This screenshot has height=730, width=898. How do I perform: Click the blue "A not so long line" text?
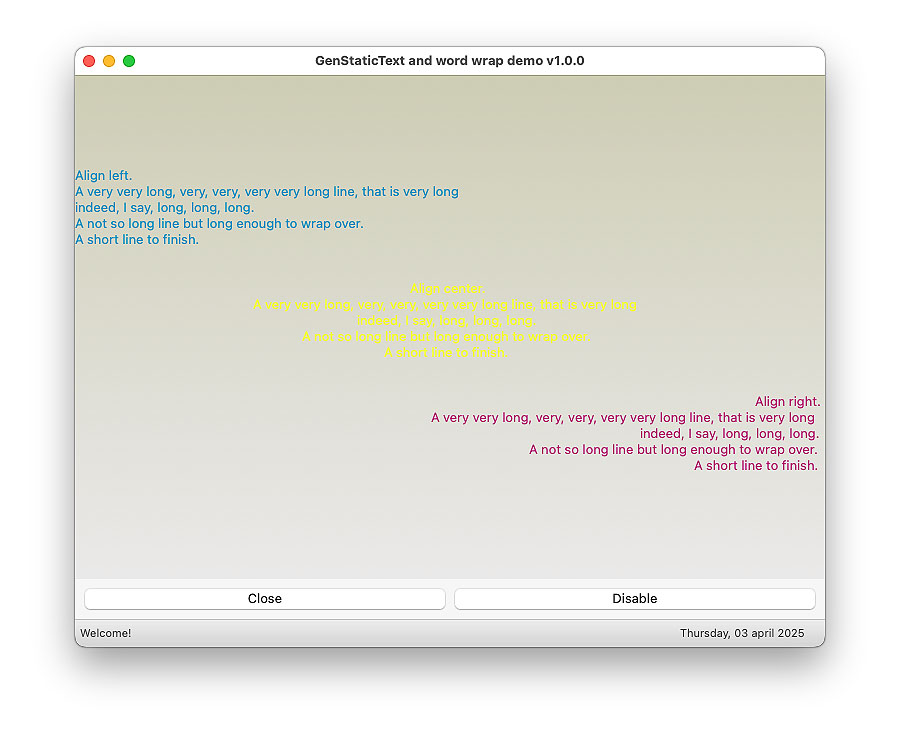[219, 224]
